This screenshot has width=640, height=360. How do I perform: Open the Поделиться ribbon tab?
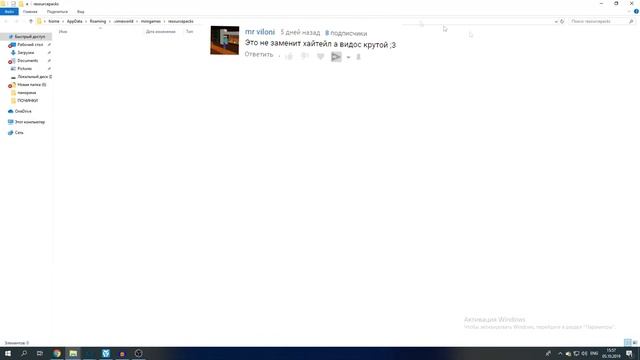click(57, 12)
